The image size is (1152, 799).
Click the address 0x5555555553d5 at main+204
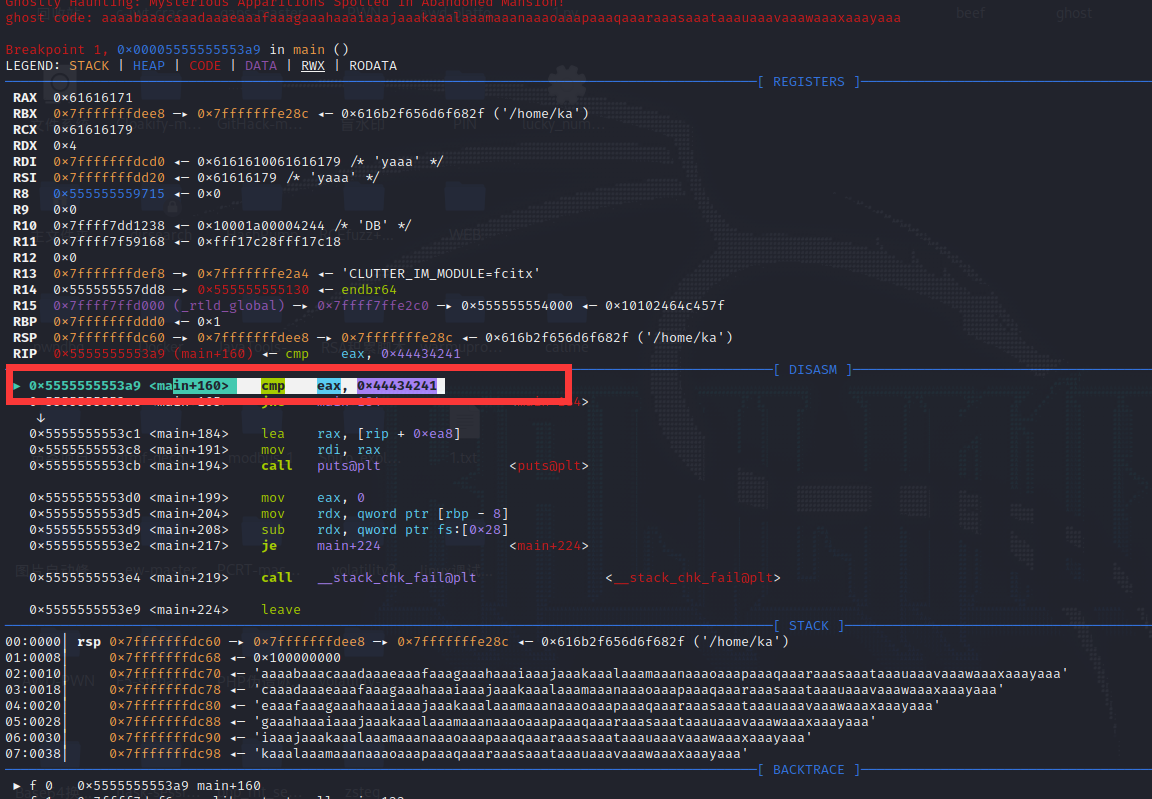85,514
